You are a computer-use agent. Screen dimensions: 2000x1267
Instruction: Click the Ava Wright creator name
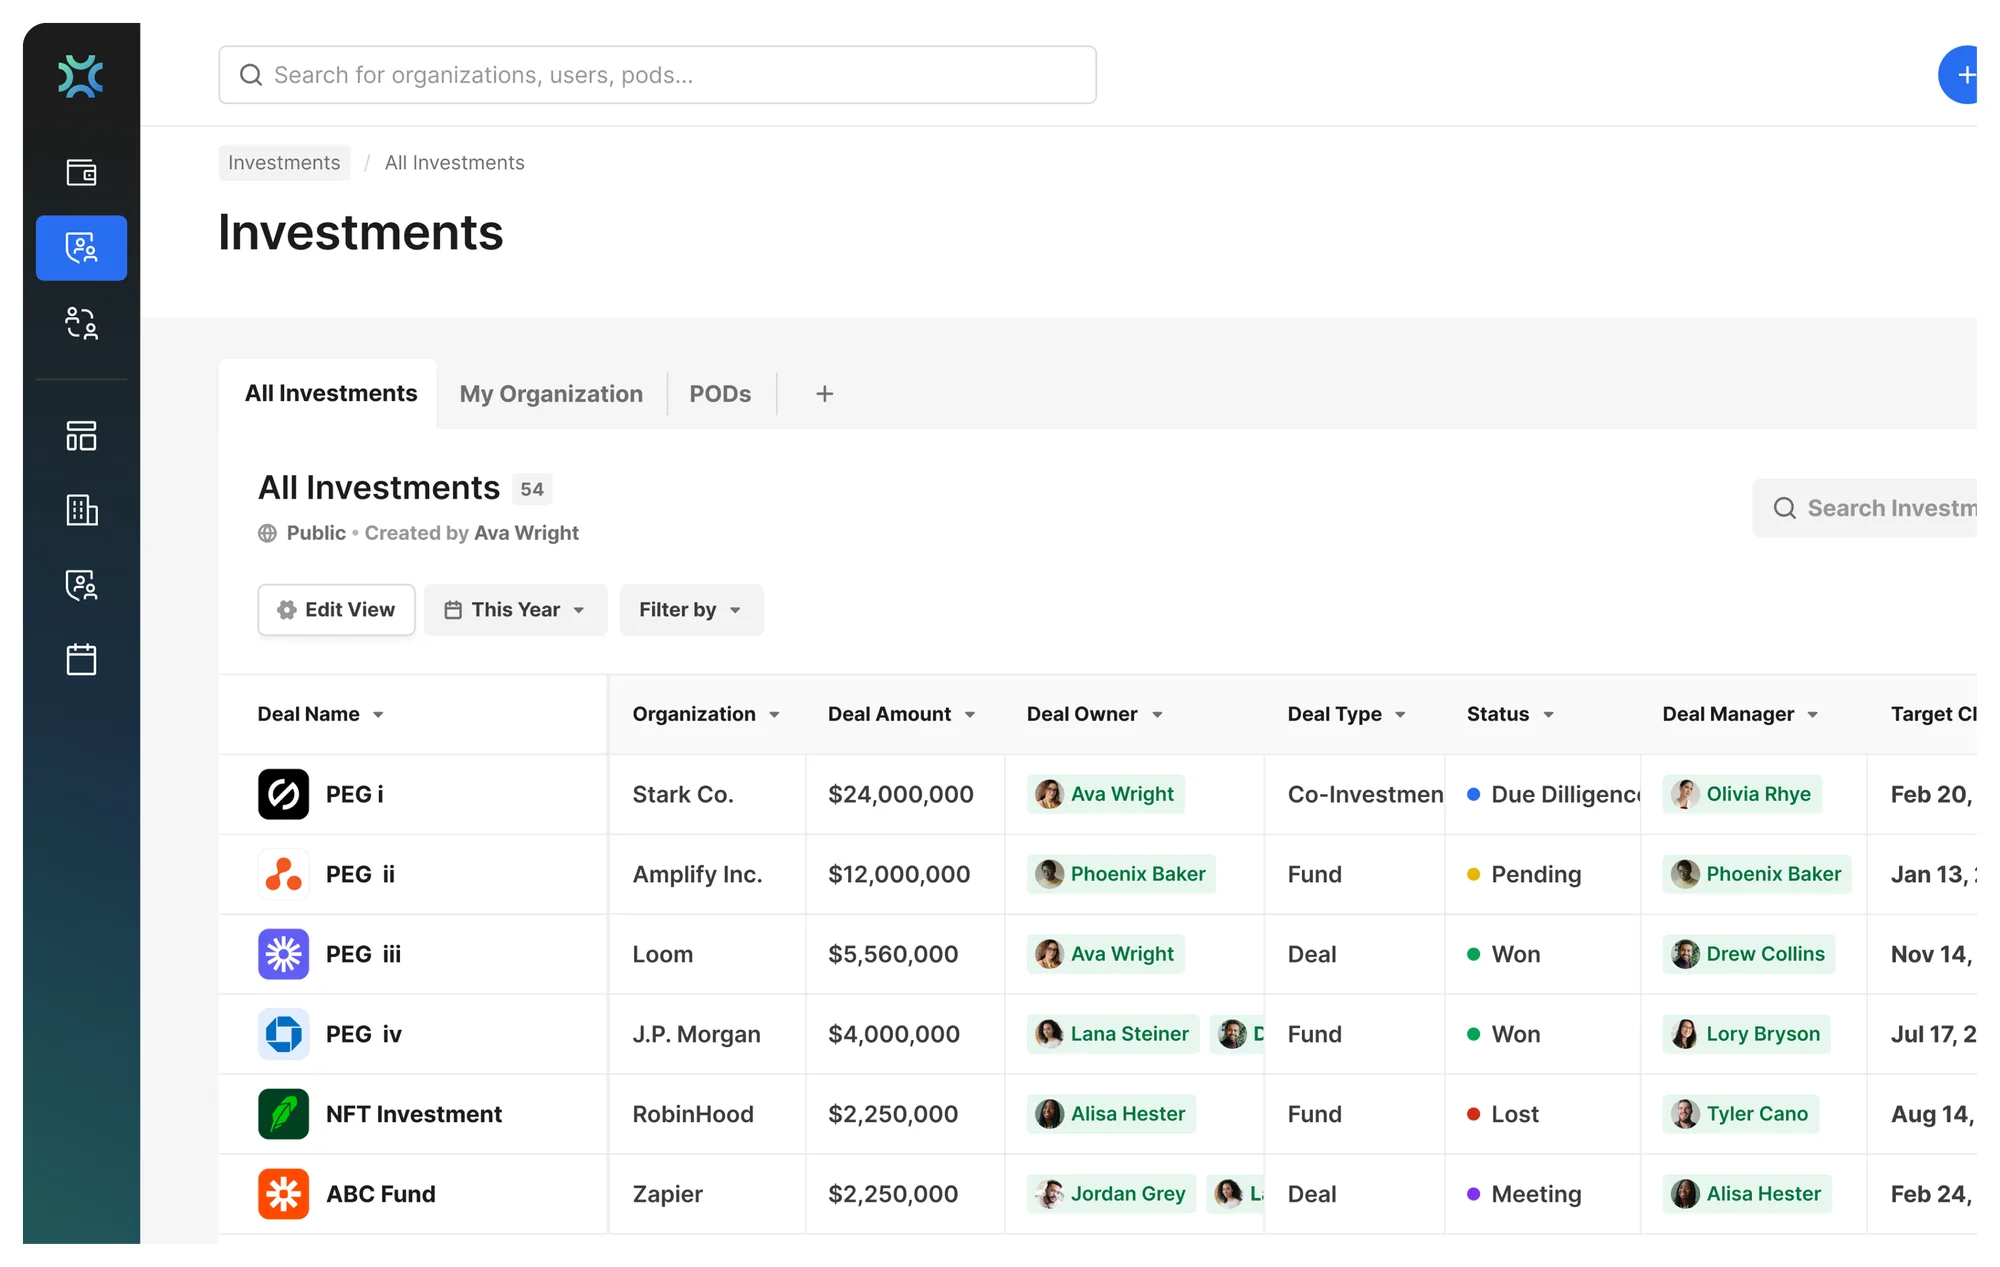pyautogui.click(x=526, y=533)
